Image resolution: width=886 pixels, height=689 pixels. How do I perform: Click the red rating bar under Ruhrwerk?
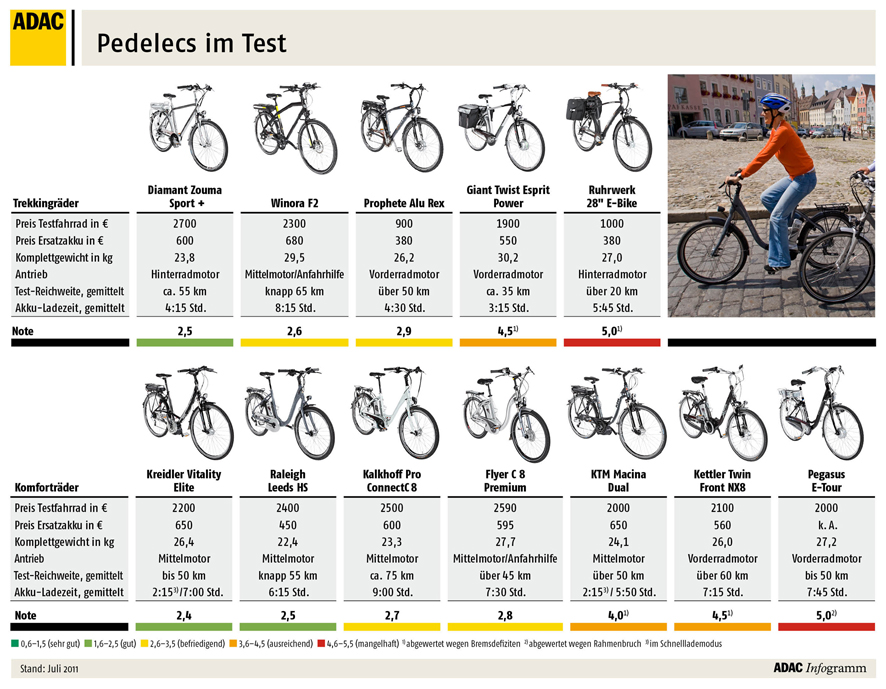612,343
